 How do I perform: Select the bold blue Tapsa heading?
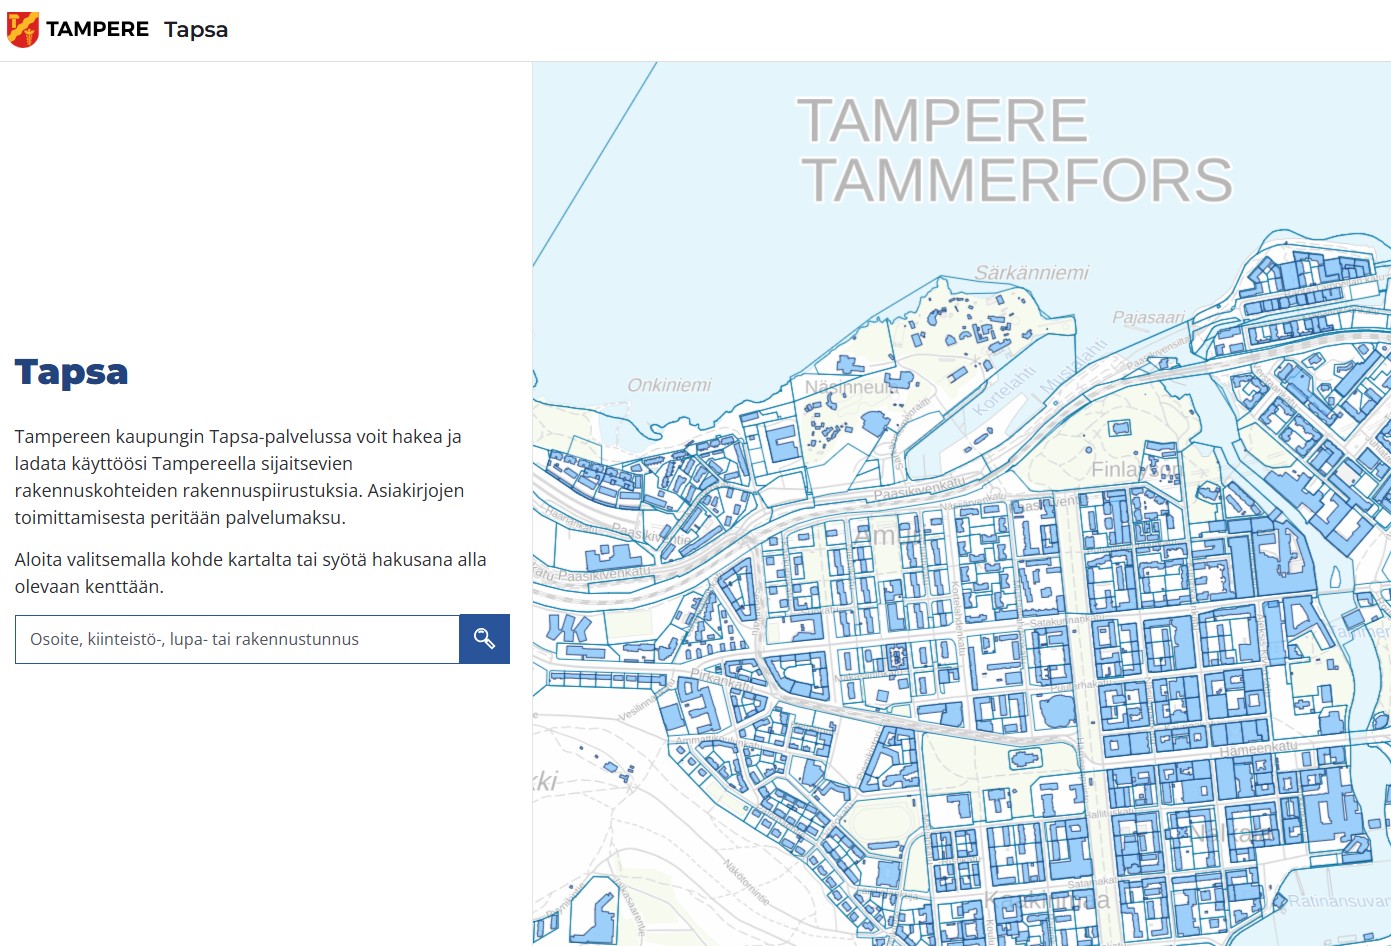pos(71,372)
